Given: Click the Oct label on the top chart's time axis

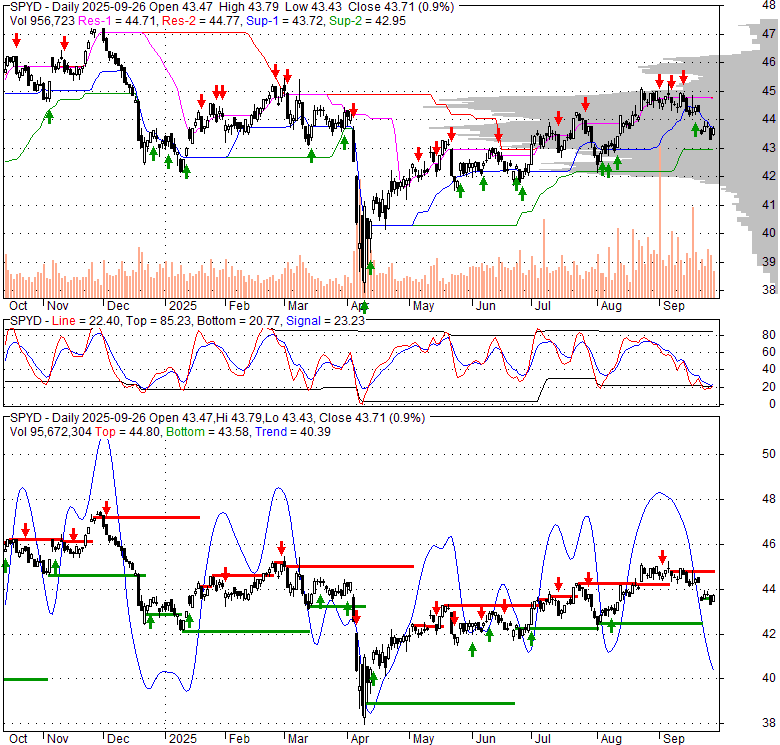Looking at the screenshot, I should pos(18,306).
